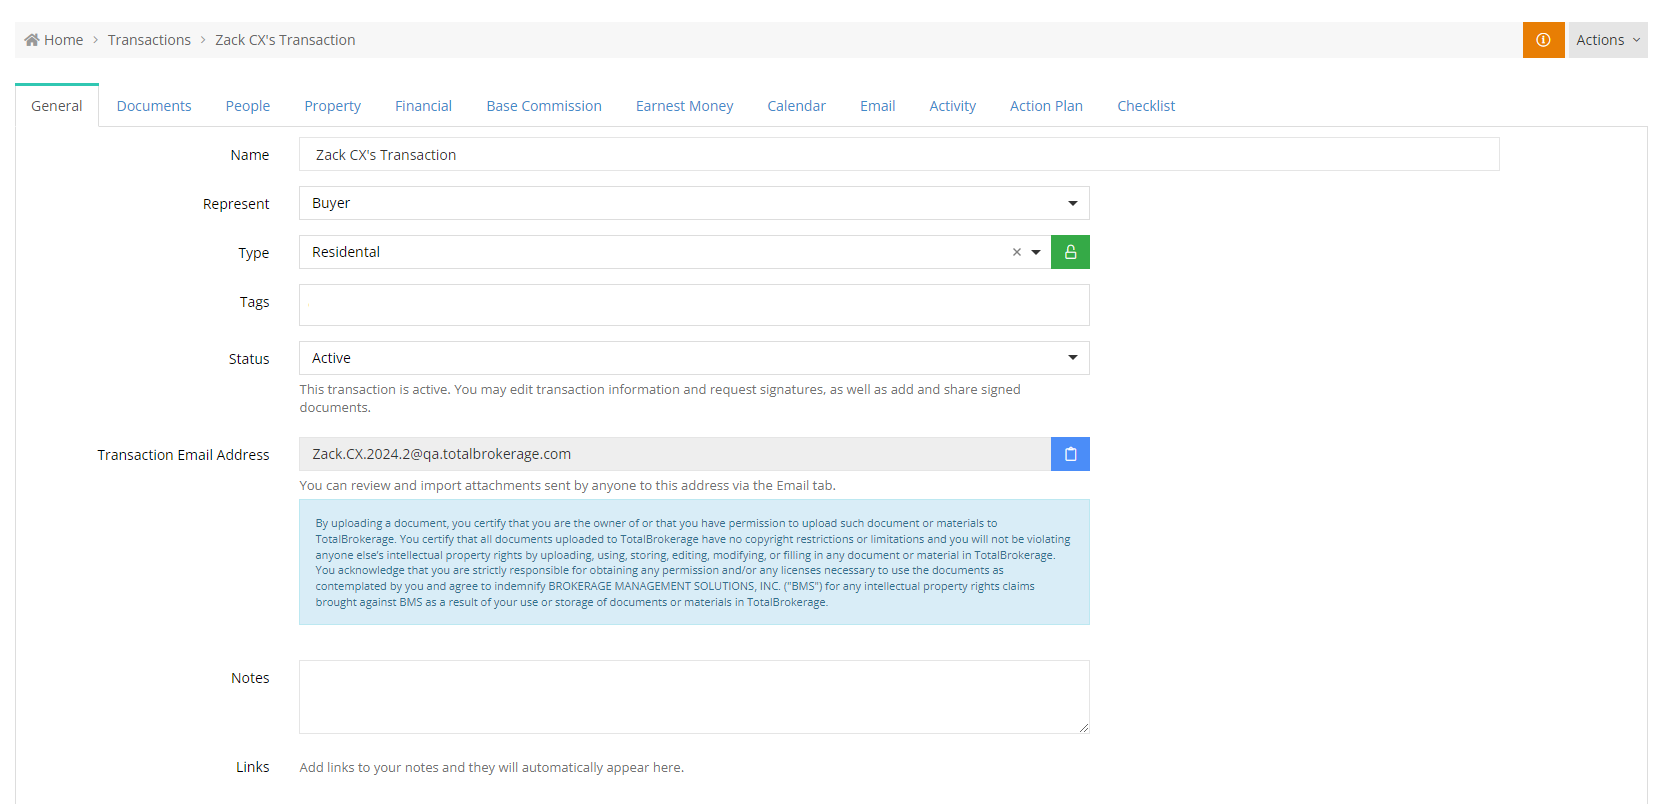This screenshot has height=804, width=1665.
Task: Switch to the Documents tab
Action: pyautogui.click(x=154, y=106)
